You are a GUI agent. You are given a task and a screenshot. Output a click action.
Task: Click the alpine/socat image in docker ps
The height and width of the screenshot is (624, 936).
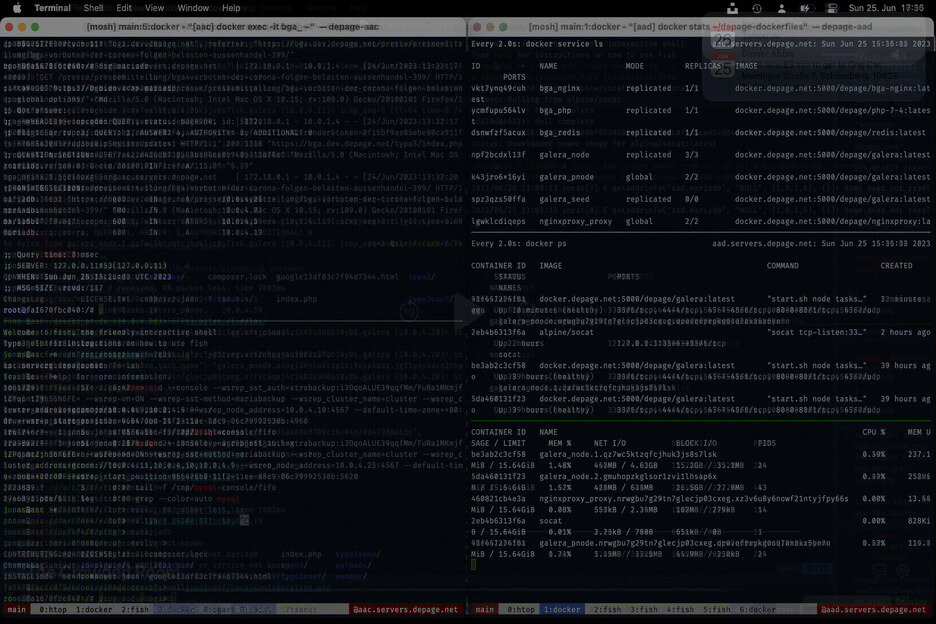tap(566, 333)
